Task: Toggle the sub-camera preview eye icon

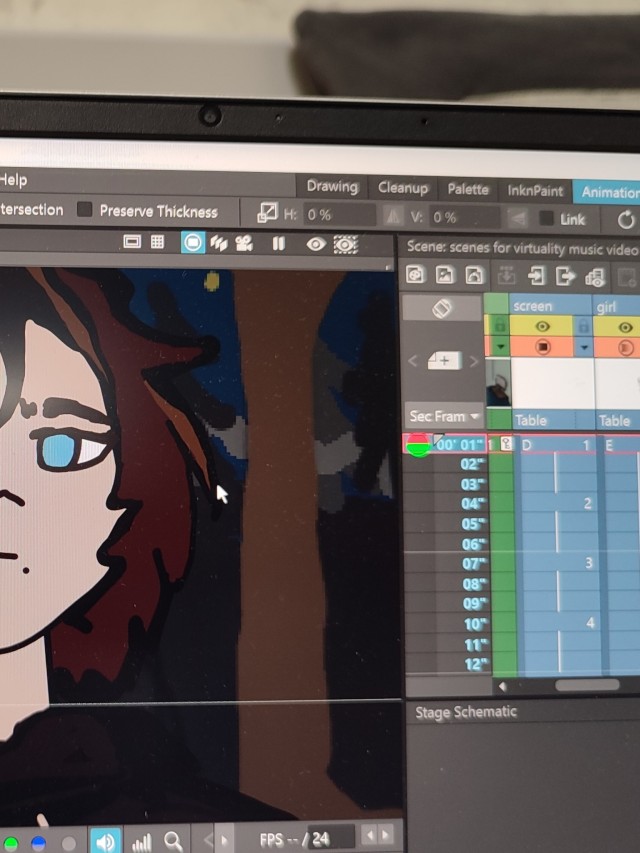Action: 346,245
